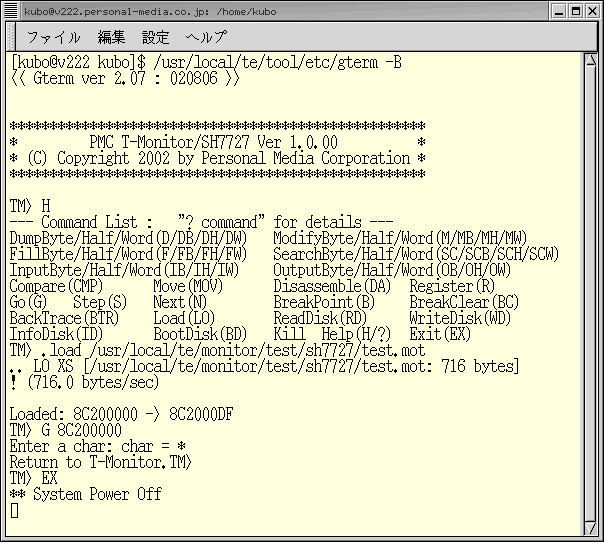Viewport: 604px width, 542px height.
Task: Click 'InputByte/Half/Word(IB/IH/IW)' text
Action: coord(124,270)
